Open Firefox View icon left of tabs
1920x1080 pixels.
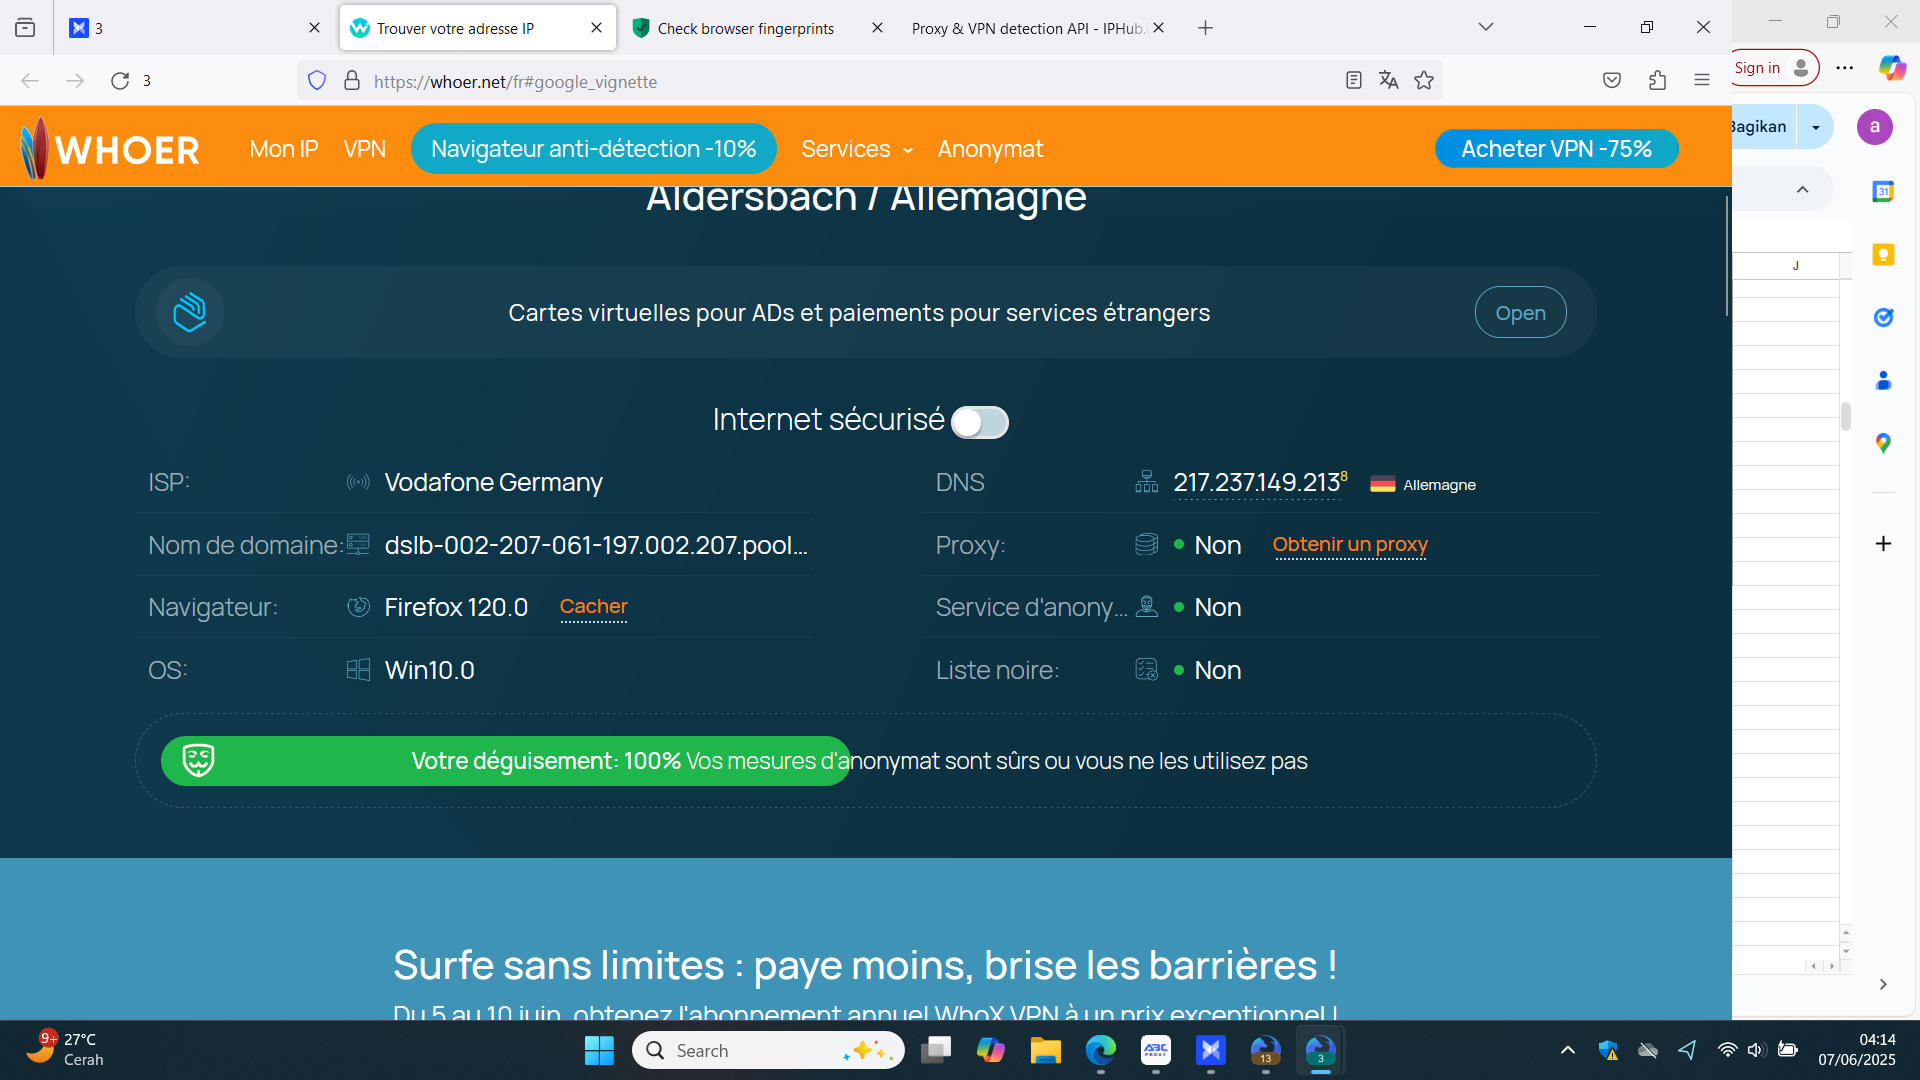click(x=25, y=28)
